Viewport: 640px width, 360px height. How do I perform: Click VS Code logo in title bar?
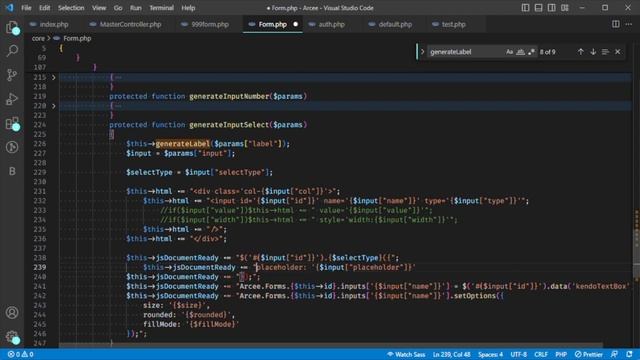point(9,8)
